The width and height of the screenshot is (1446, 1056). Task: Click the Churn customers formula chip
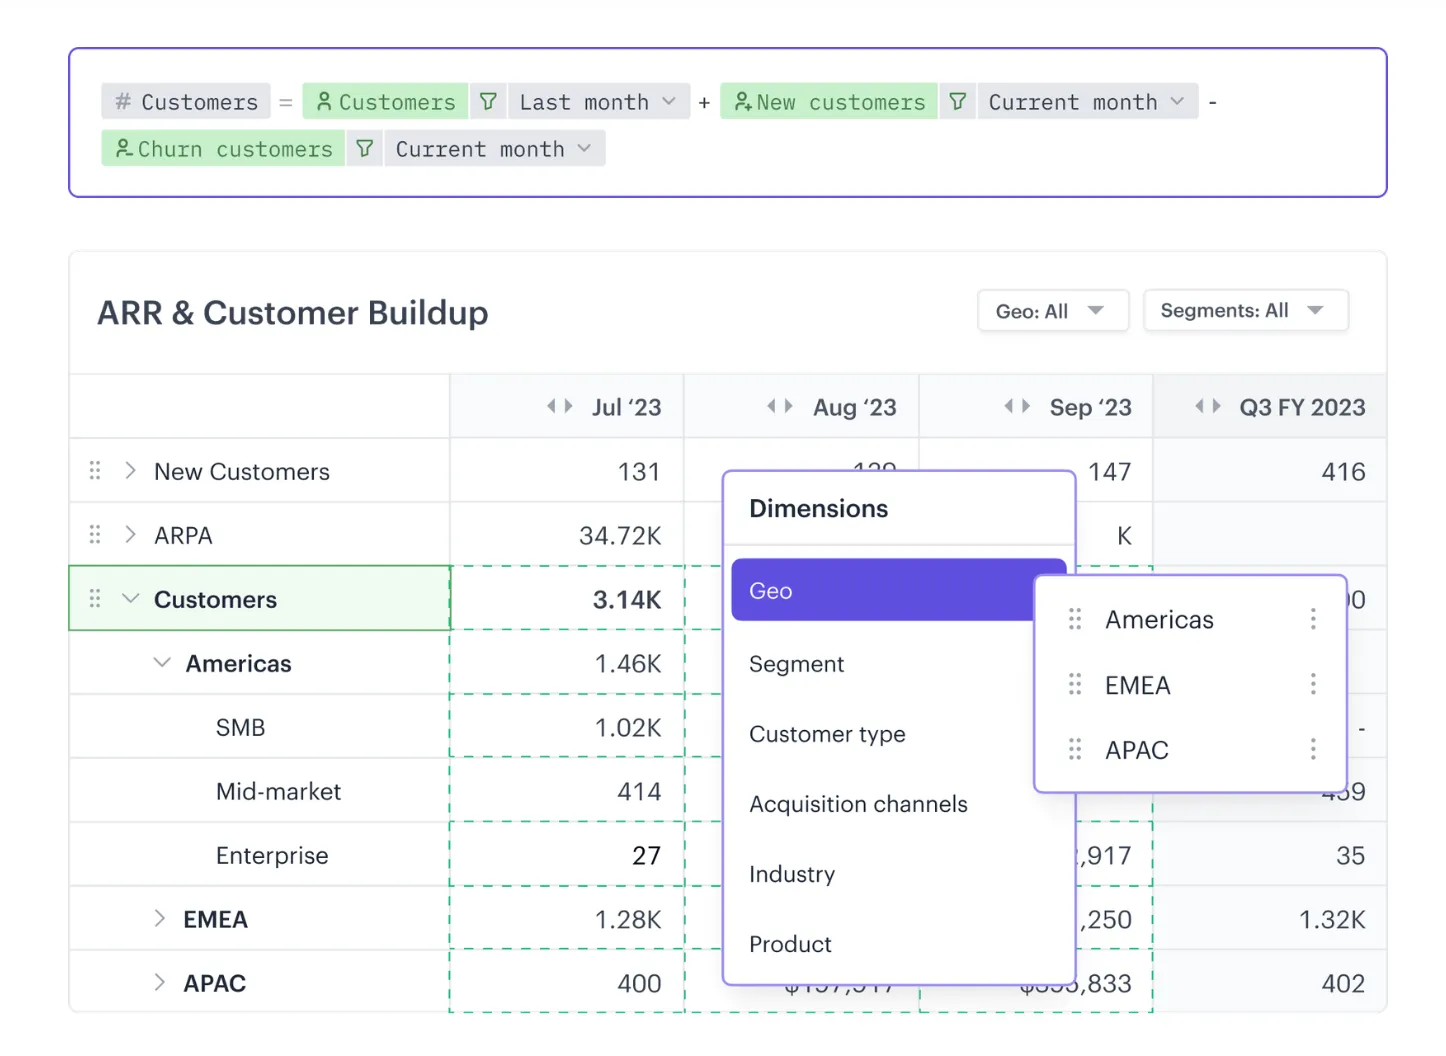[223, 149]
